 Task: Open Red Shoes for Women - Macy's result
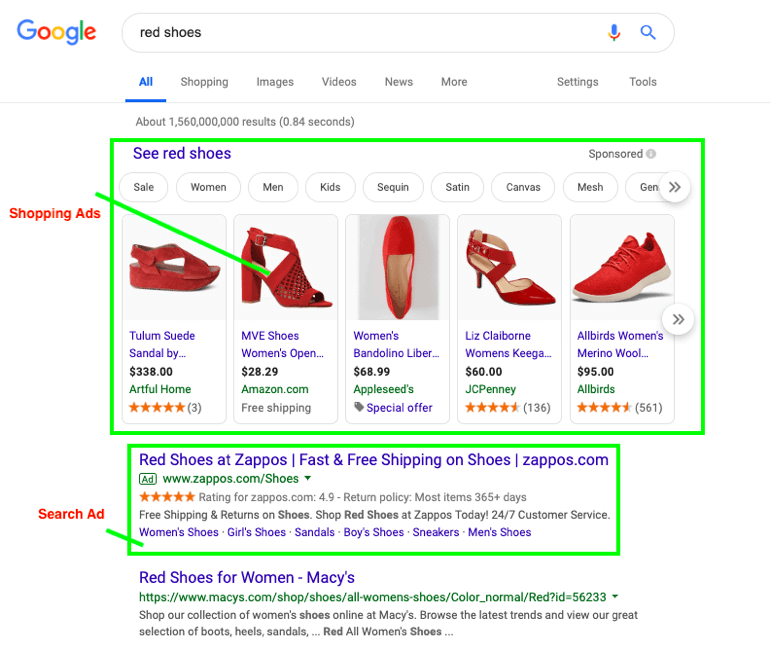247,577
